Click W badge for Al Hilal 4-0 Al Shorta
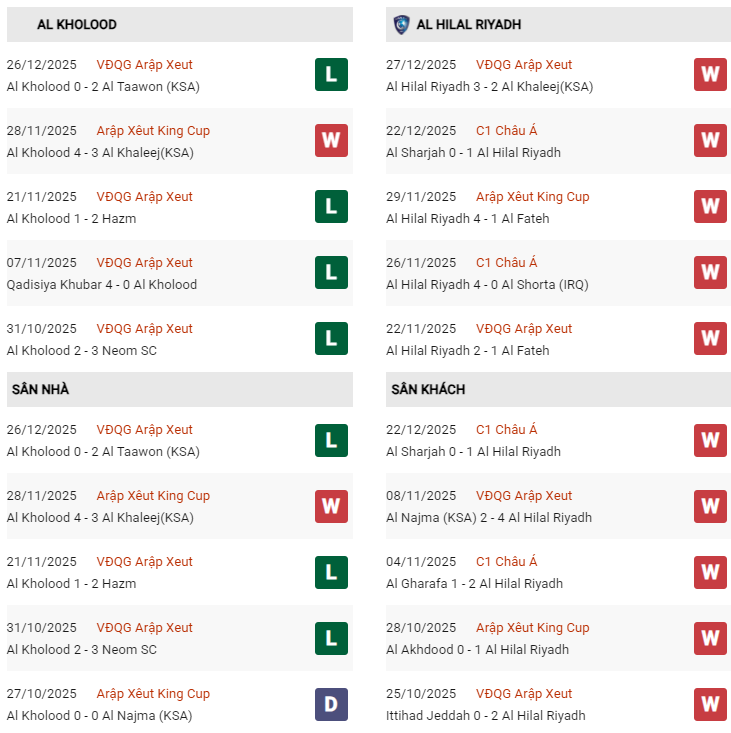 710,272
